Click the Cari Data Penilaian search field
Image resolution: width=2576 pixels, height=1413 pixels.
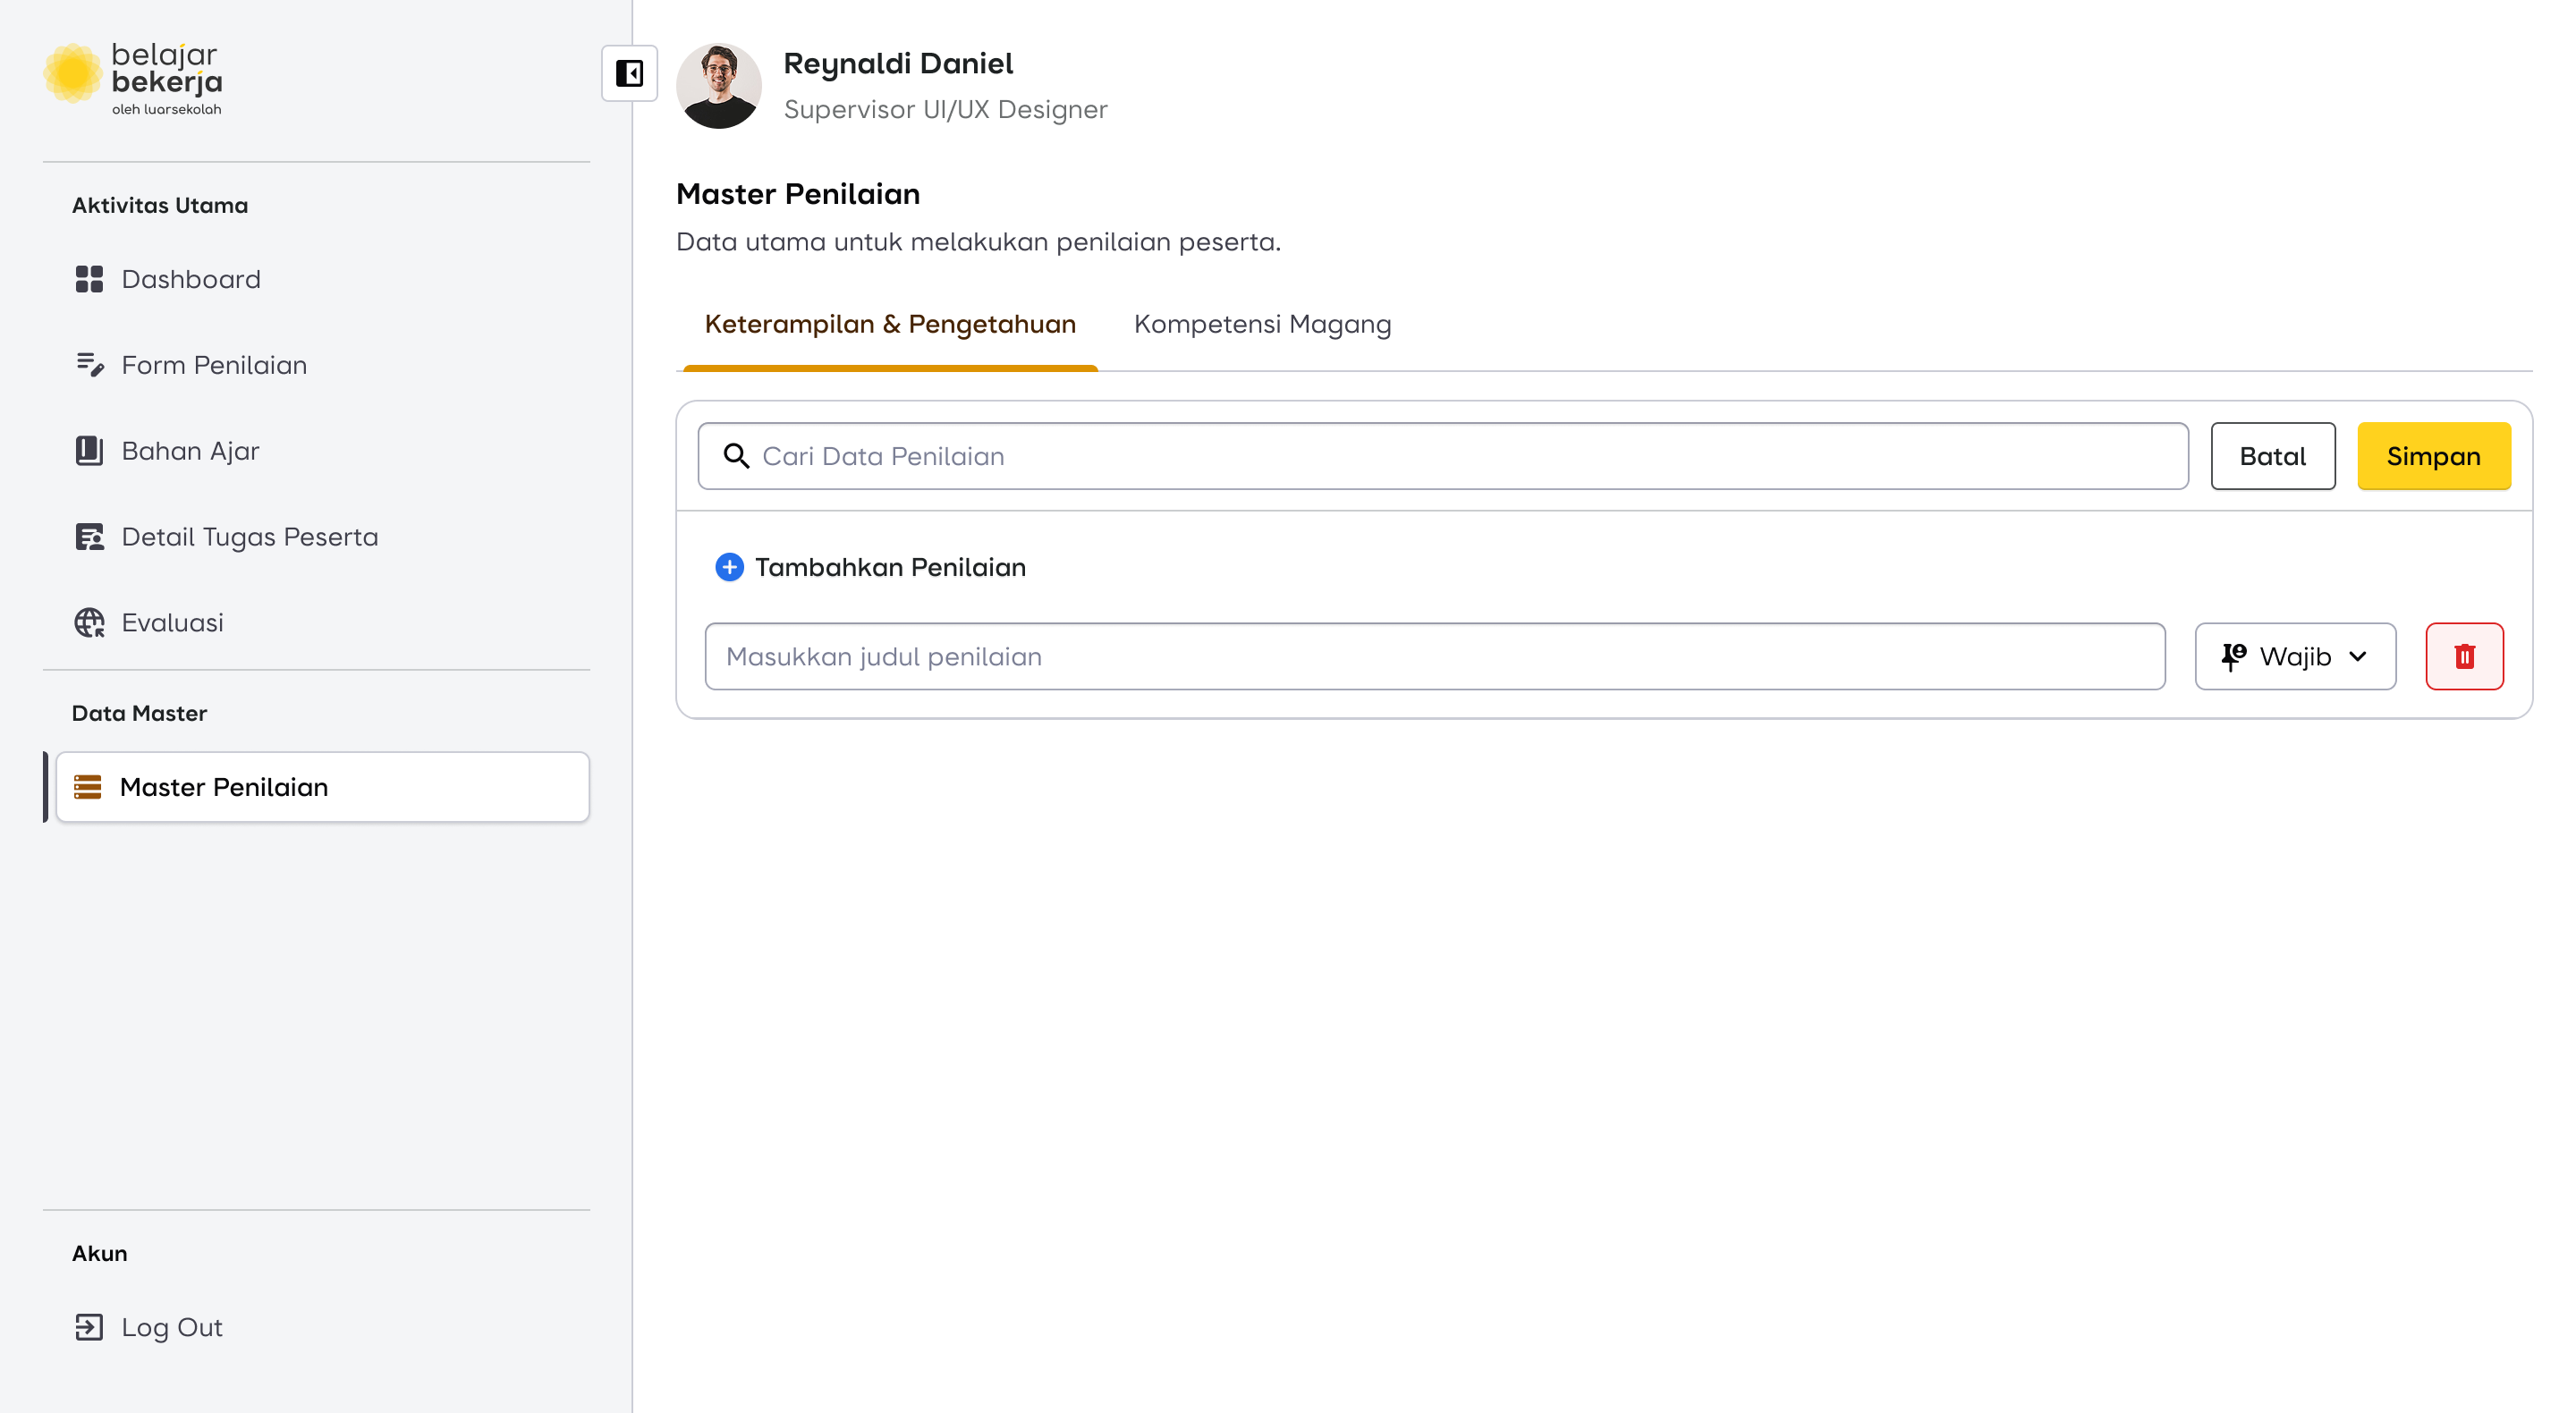[x=1460, y=456]
